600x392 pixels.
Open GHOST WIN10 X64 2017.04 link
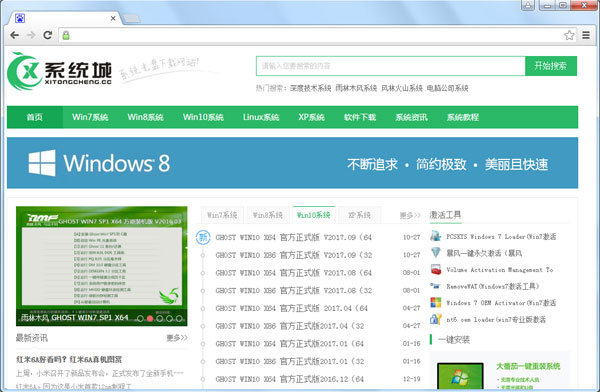click(x=292, y=308)
